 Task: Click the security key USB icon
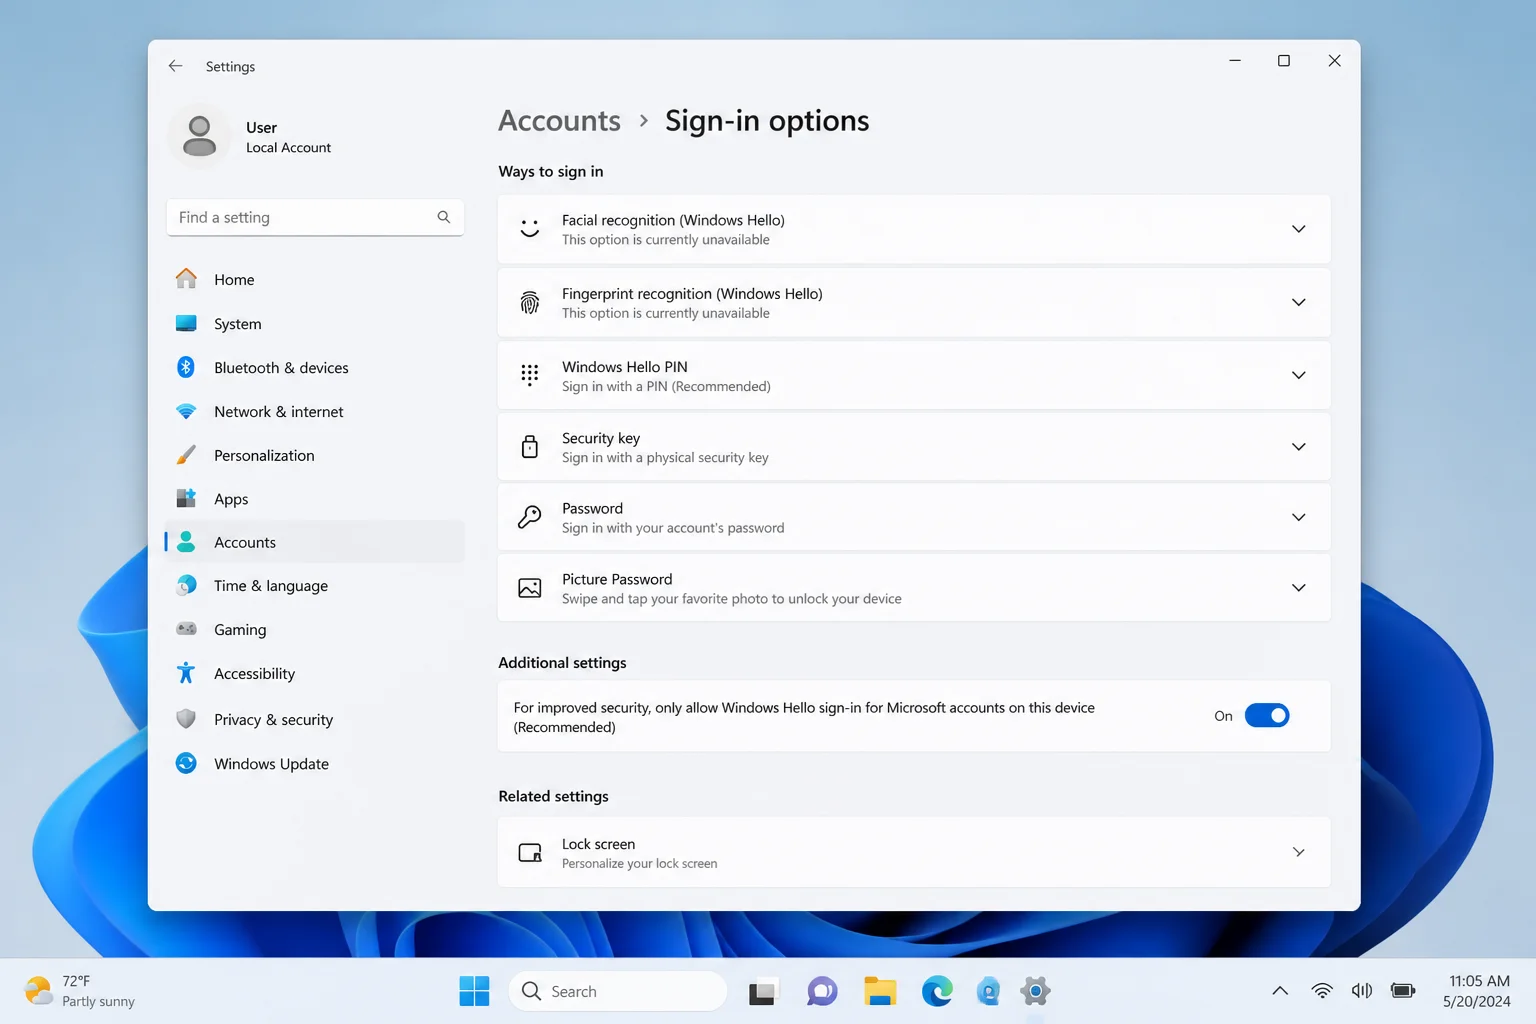530,446
